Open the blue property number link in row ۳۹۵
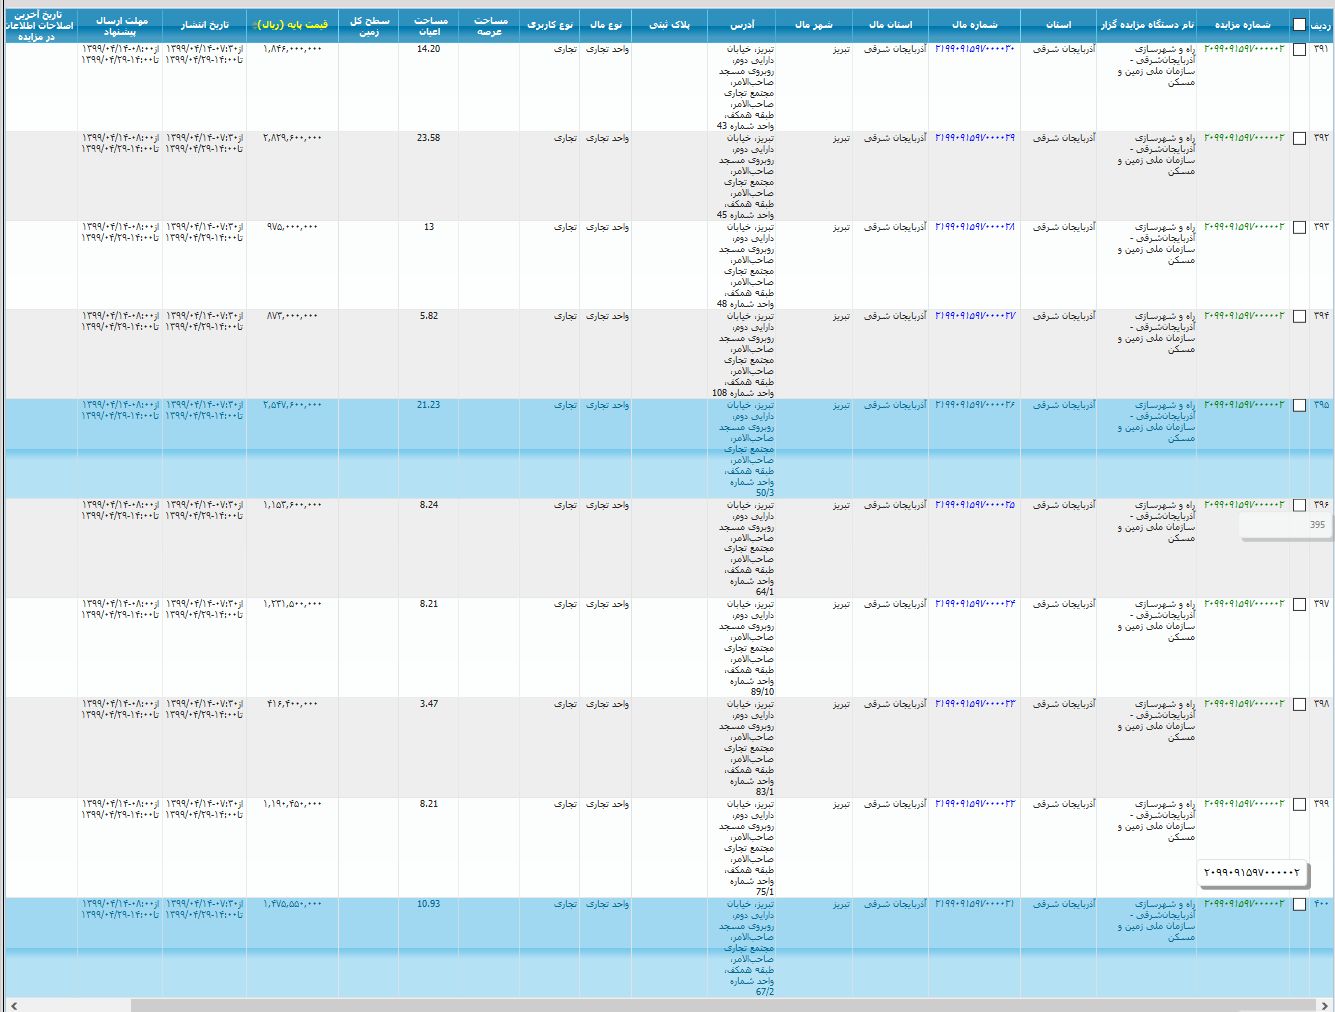 pyautogui.click(x=975, y=405)
